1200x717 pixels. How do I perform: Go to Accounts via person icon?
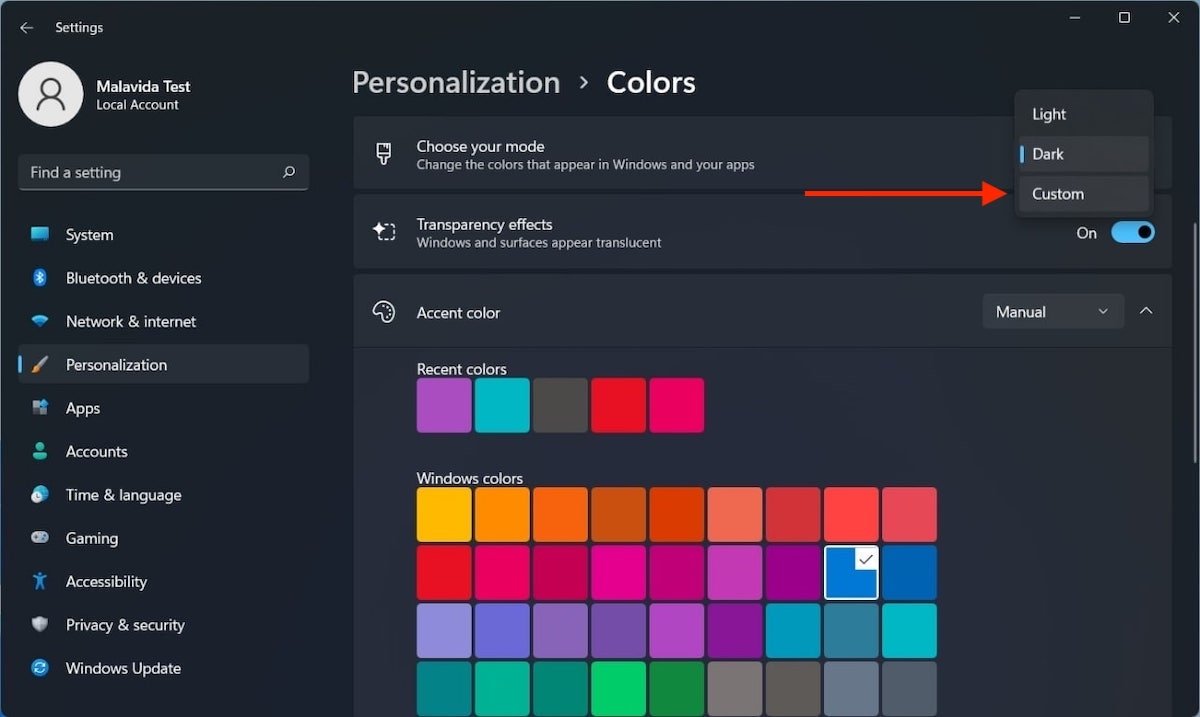click(x=40, y=451)
